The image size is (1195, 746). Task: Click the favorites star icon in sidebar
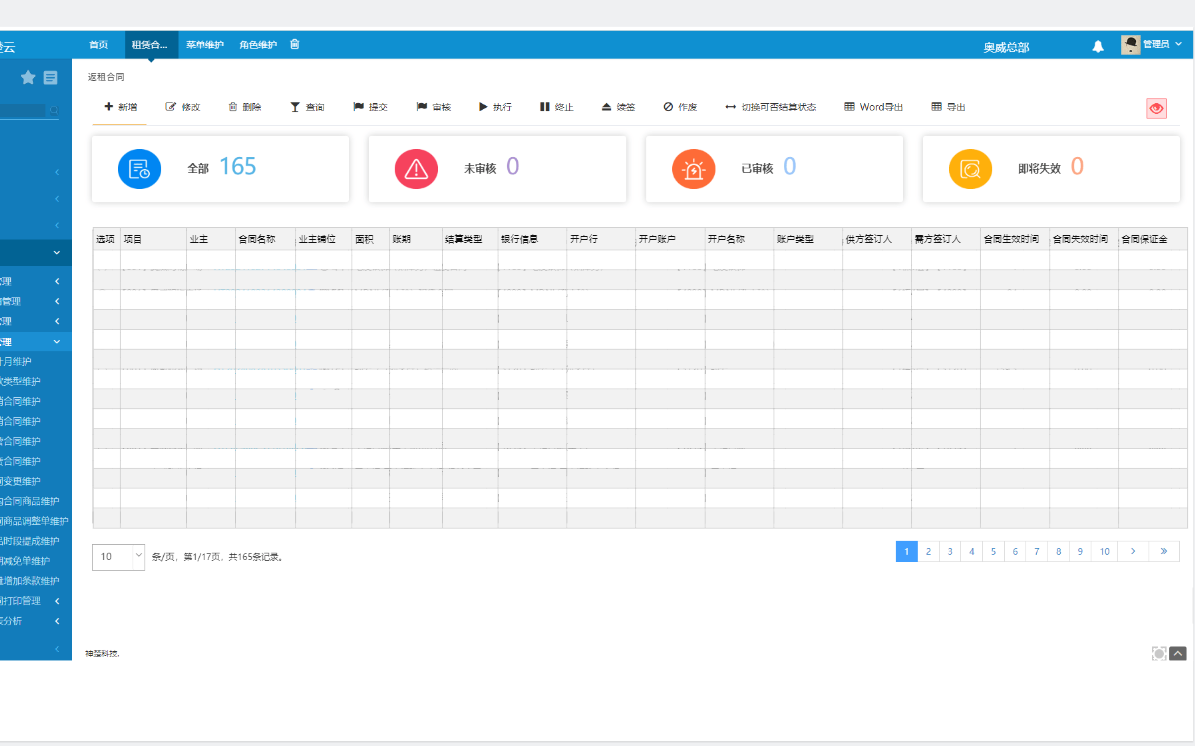[x=28, y=77]
